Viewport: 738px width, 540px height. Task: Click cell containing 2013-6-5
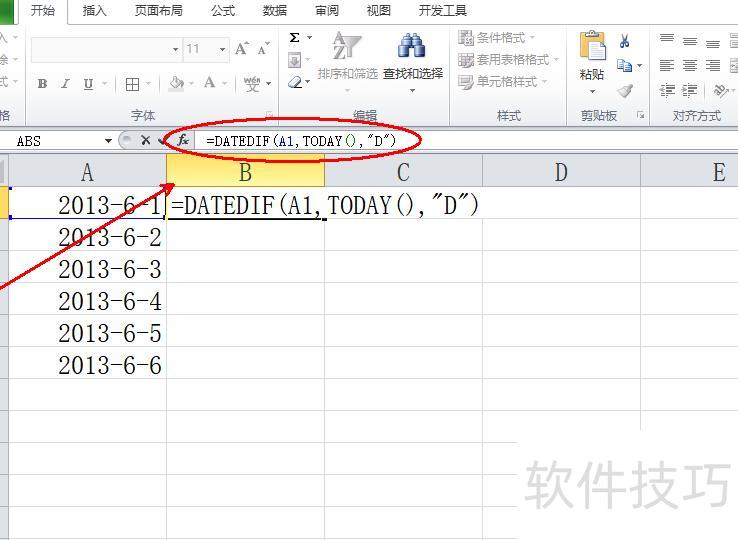tap(88, 332)
